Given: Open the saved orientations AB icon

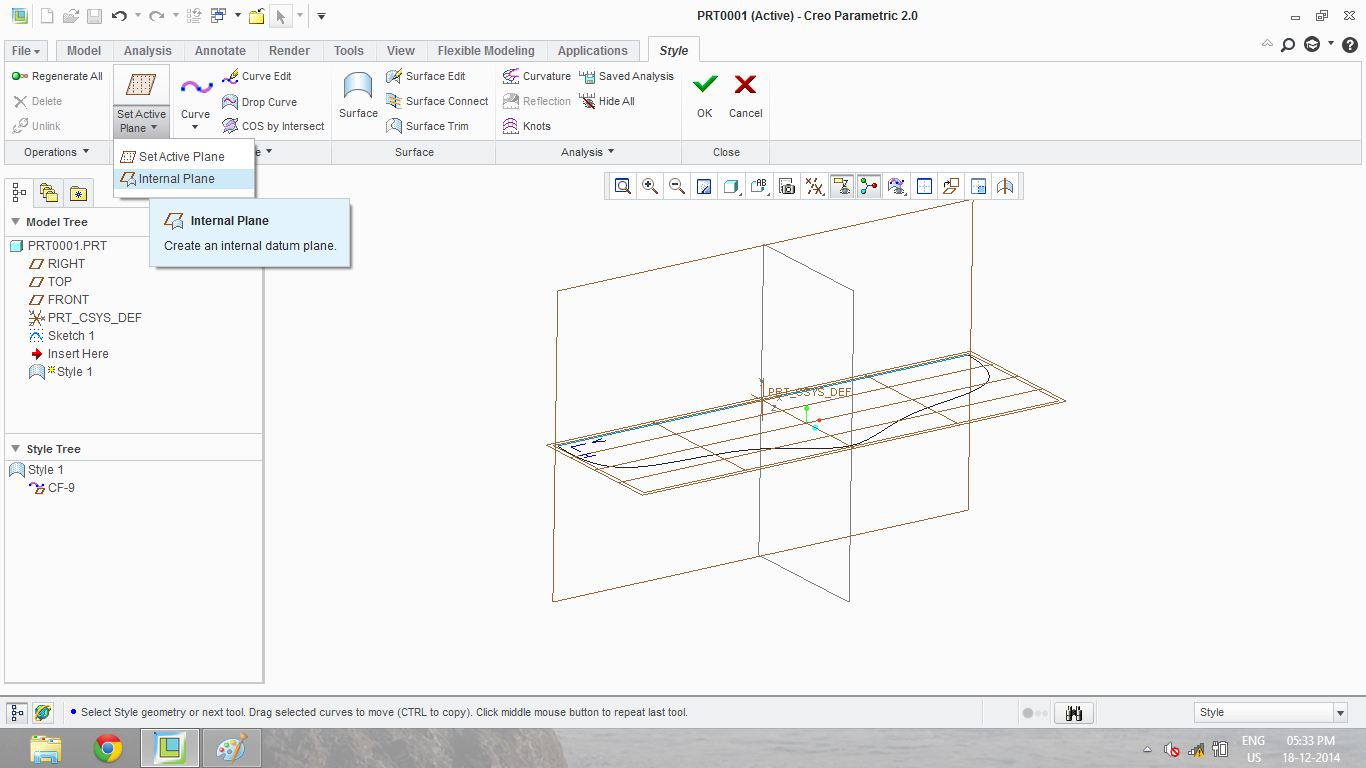Looking at the screenshot, I should click(759, 186).
